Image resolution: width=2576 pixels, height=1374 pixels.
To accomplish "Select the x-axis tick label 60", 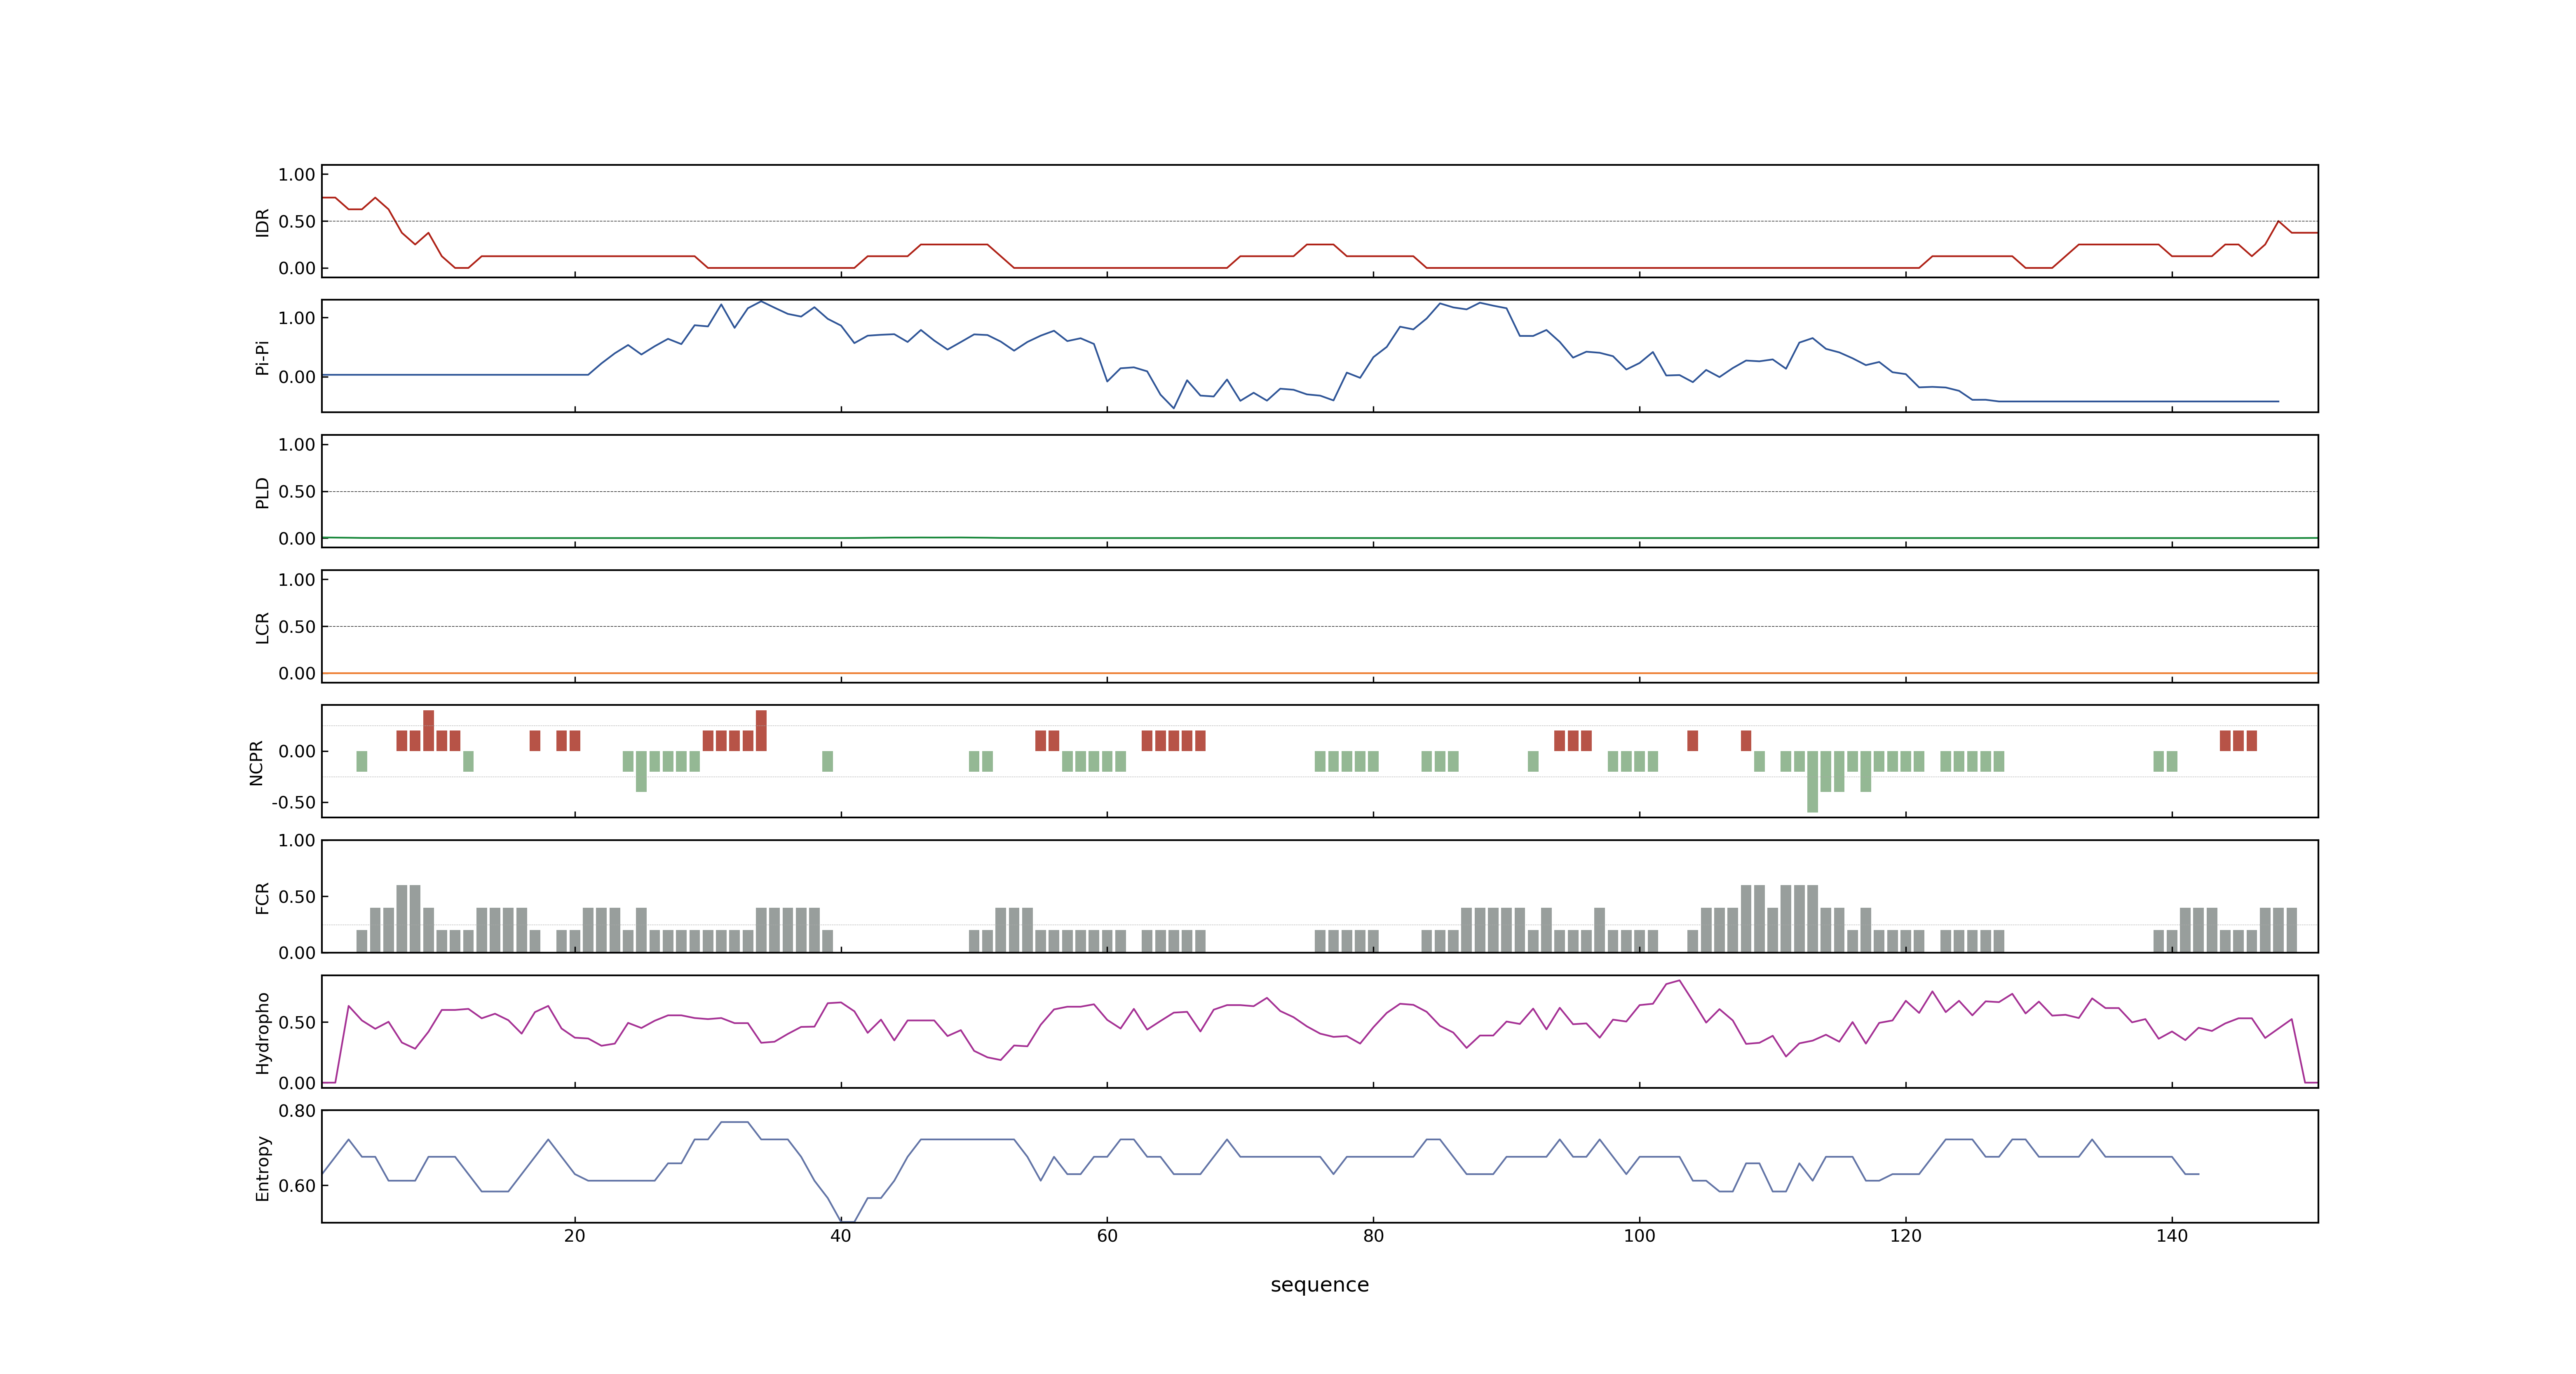I will point(1107,1235).
